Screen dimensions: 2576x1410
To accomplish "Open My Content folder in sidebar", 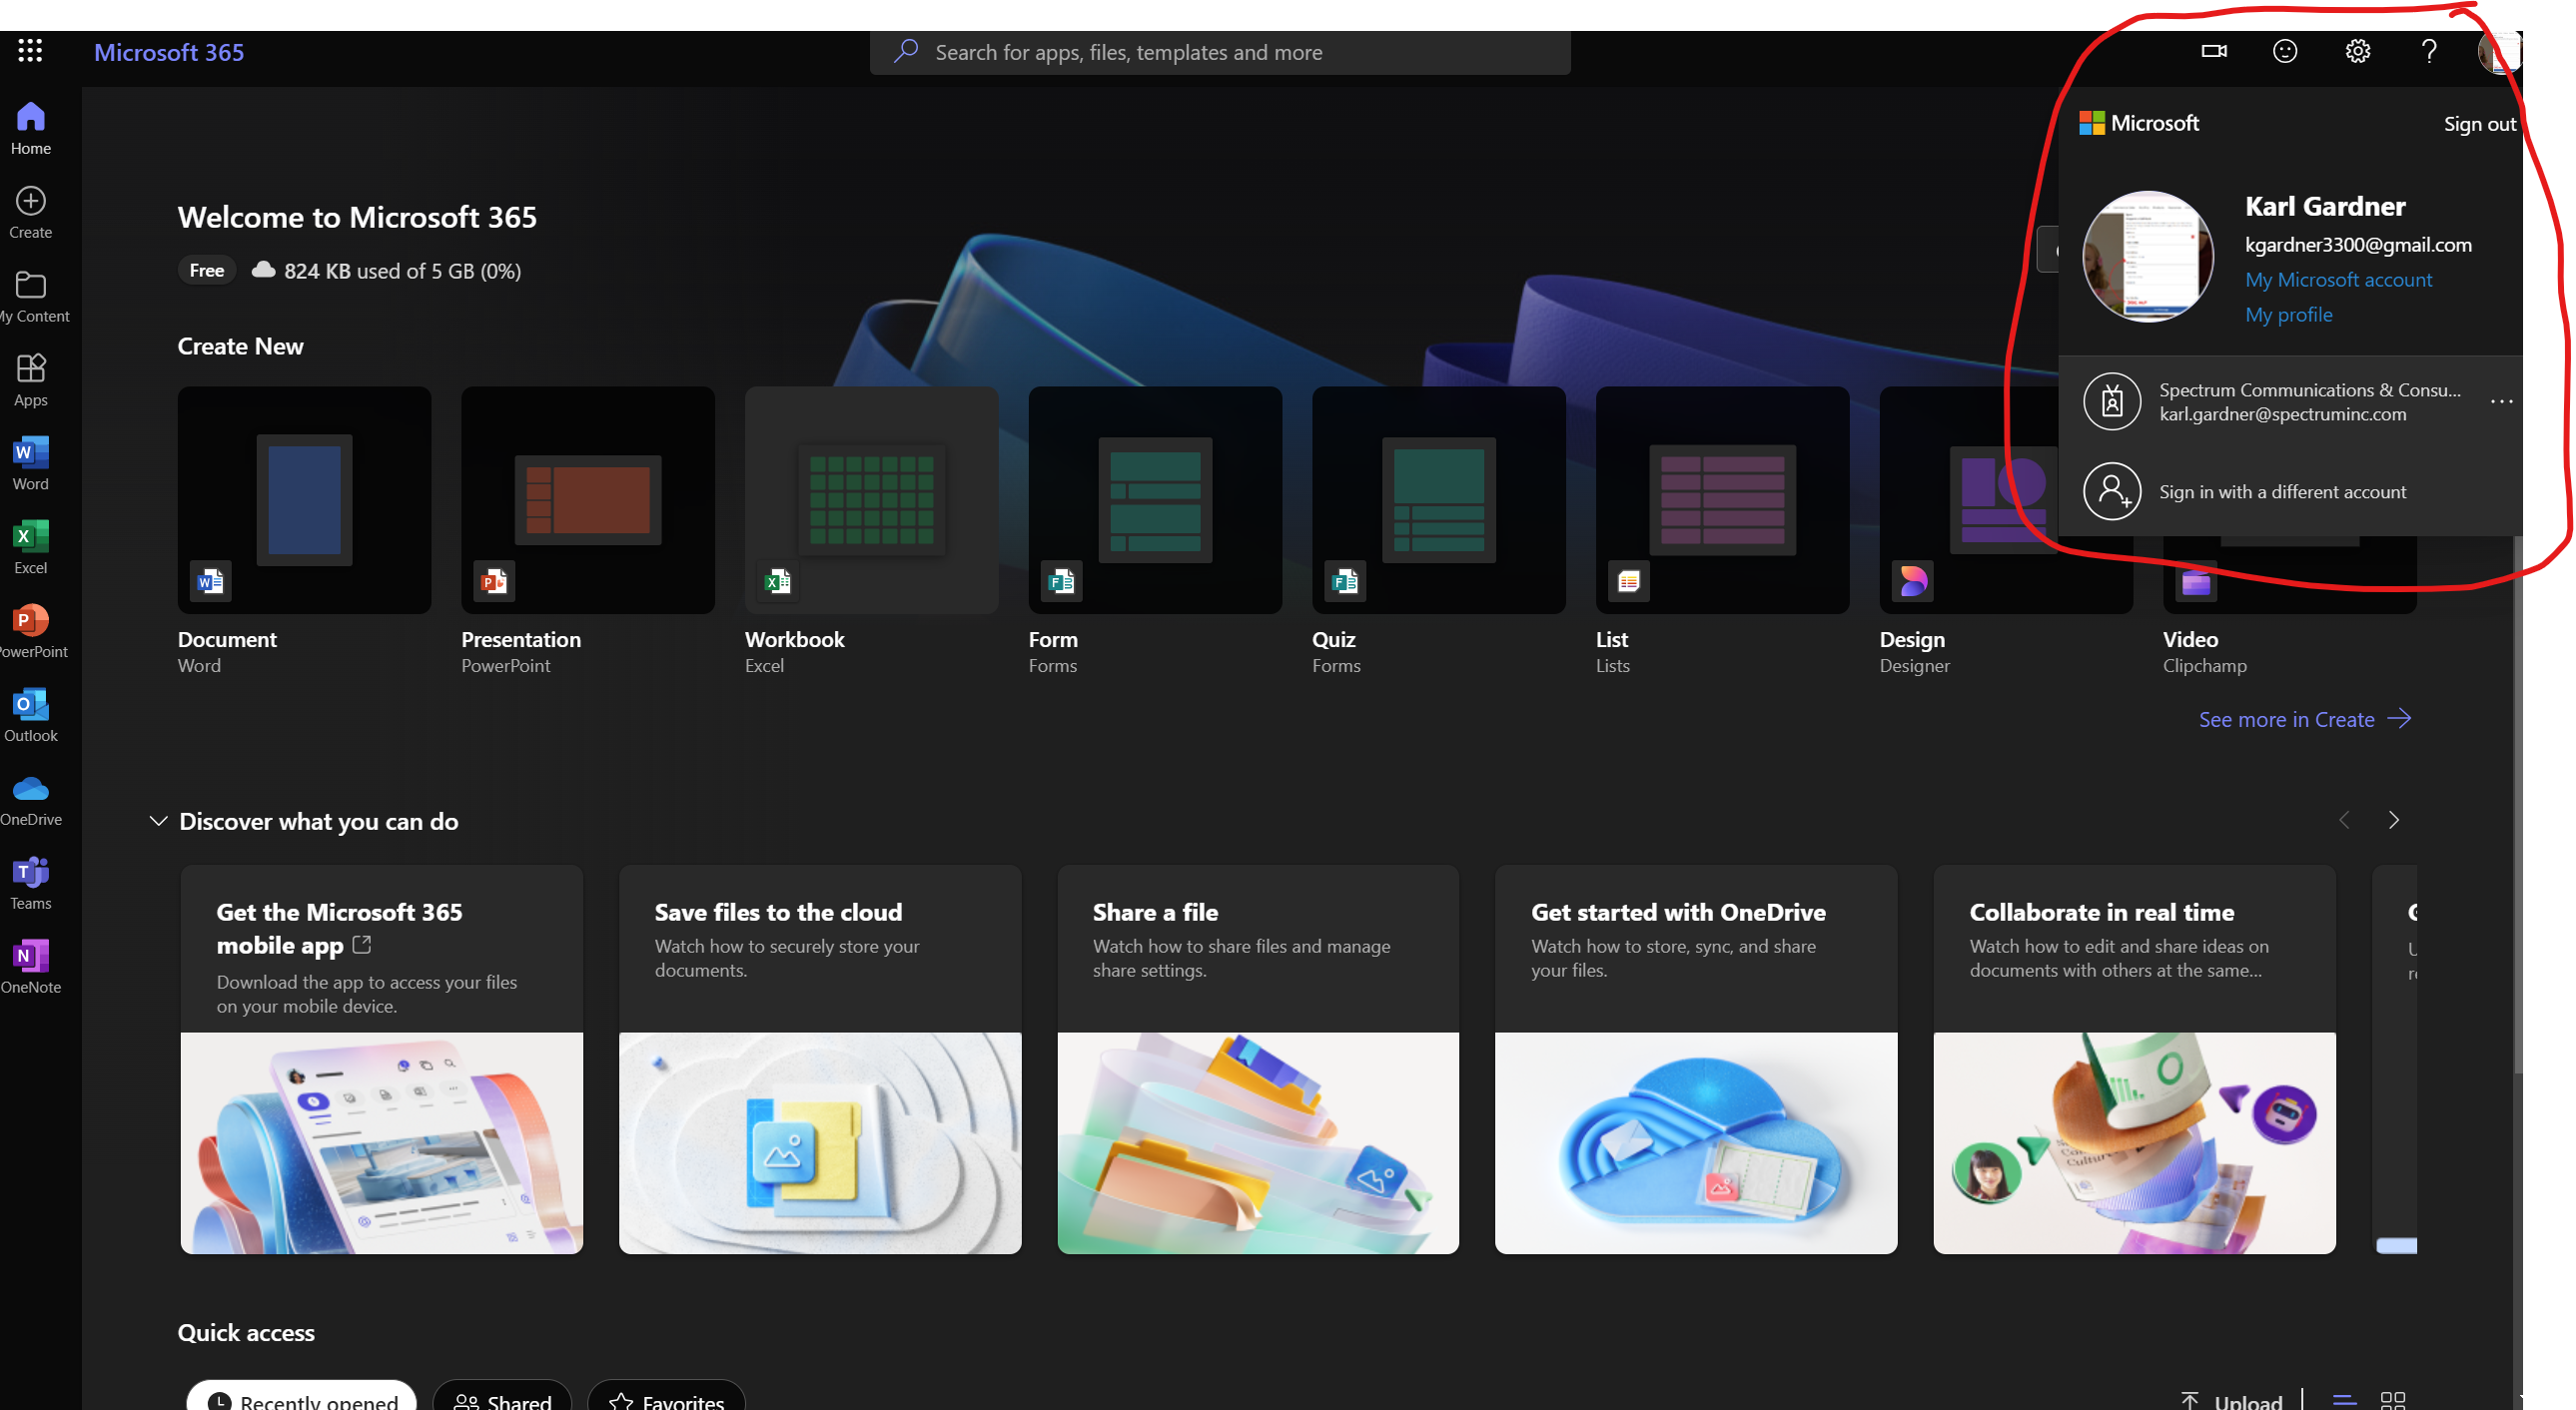I will coord(33,297).
